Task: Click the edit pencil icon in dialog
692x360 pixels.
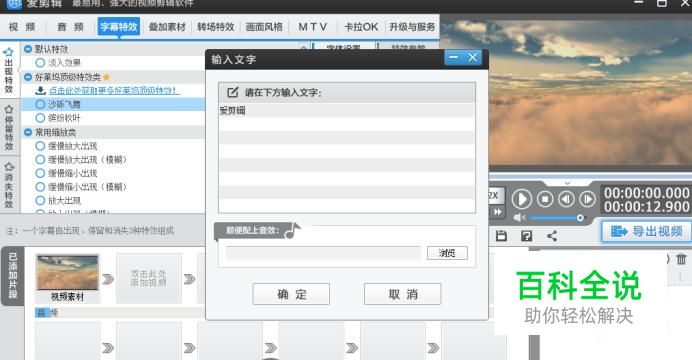Action: point(232,92)
